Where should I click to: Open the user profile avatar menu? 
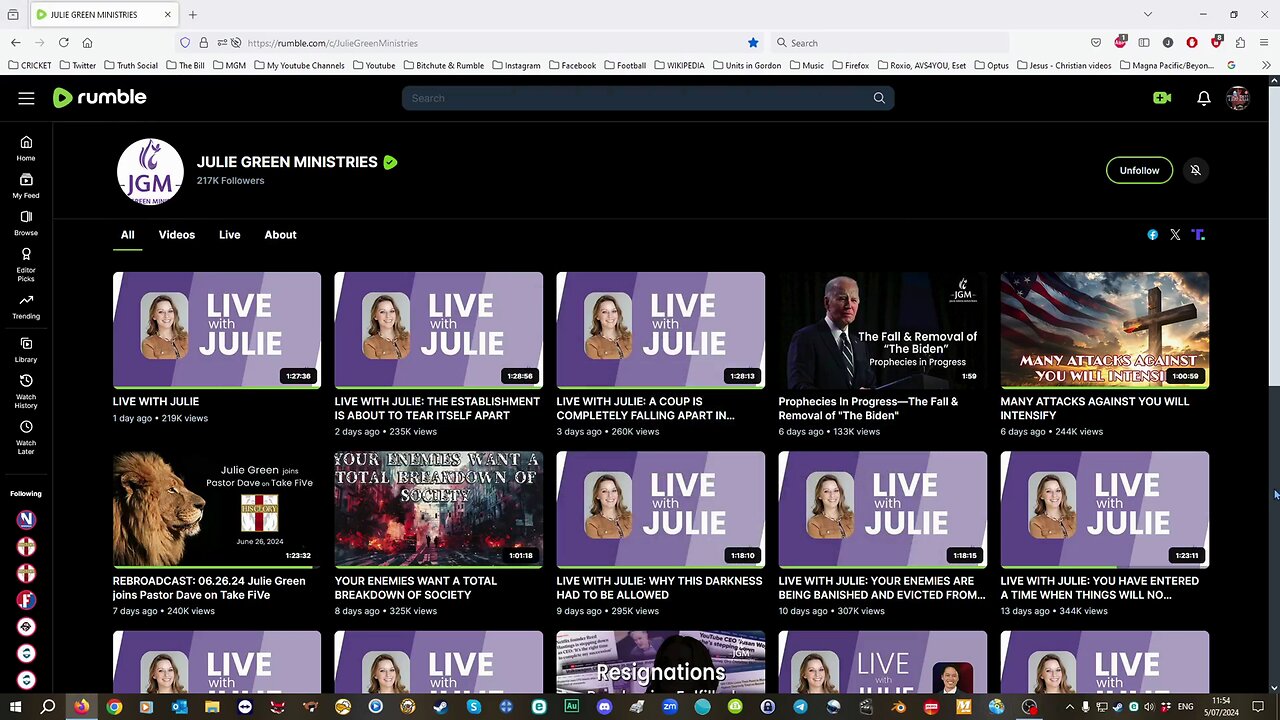(1238, 98)
